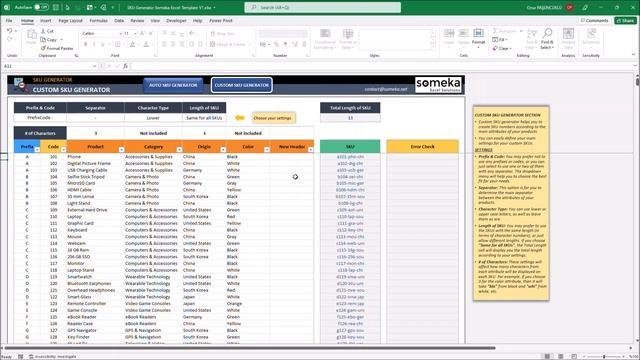Switch to the Power Pivot tab

tap(221, 20)
